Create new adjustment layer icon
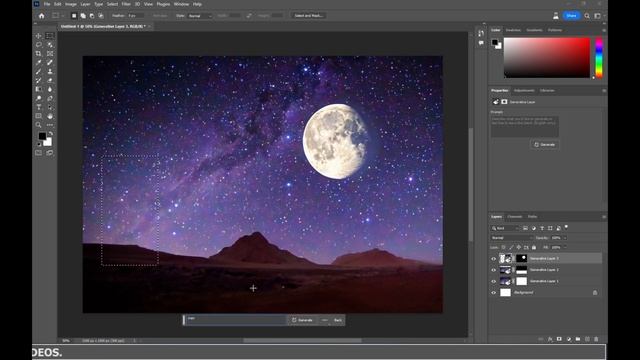The image size is (640, 360). (x=569, y=339)
